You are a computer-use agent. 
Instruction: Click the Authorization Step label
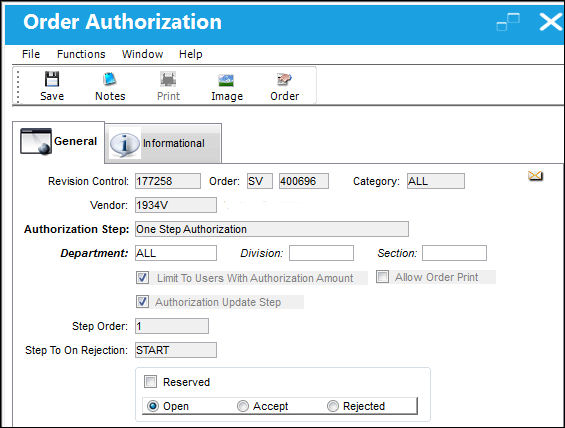point(77,229)
